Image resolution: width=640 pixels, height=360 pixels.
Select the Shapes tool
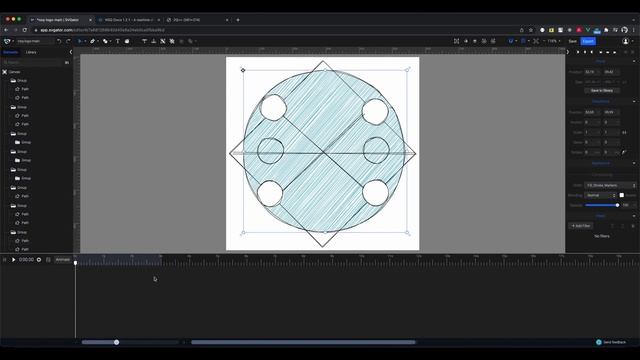(x=105, y=41)
